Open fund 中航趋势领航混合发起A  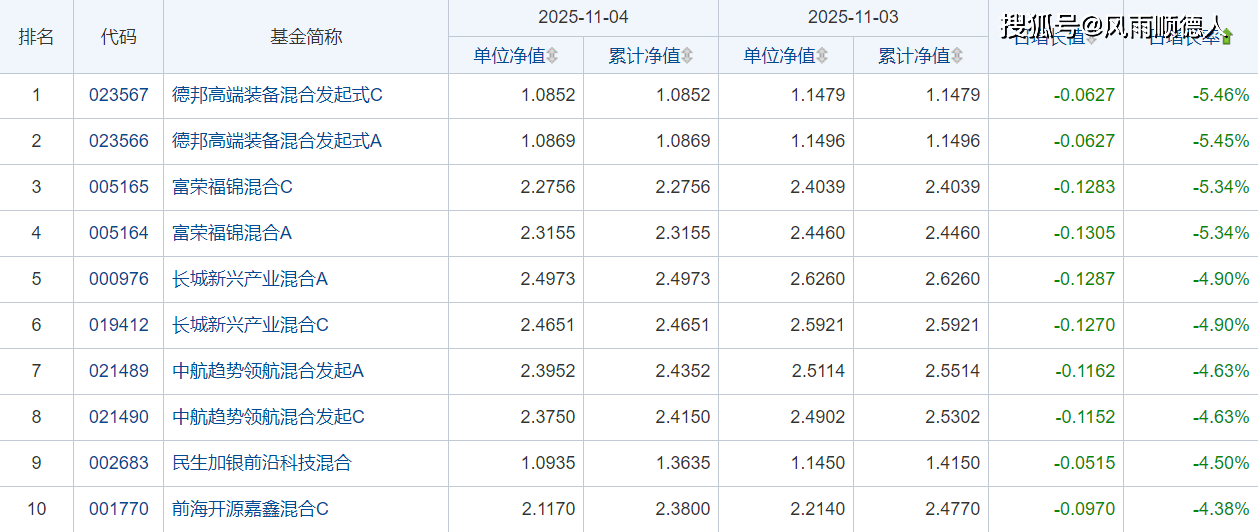click(268, 371)
